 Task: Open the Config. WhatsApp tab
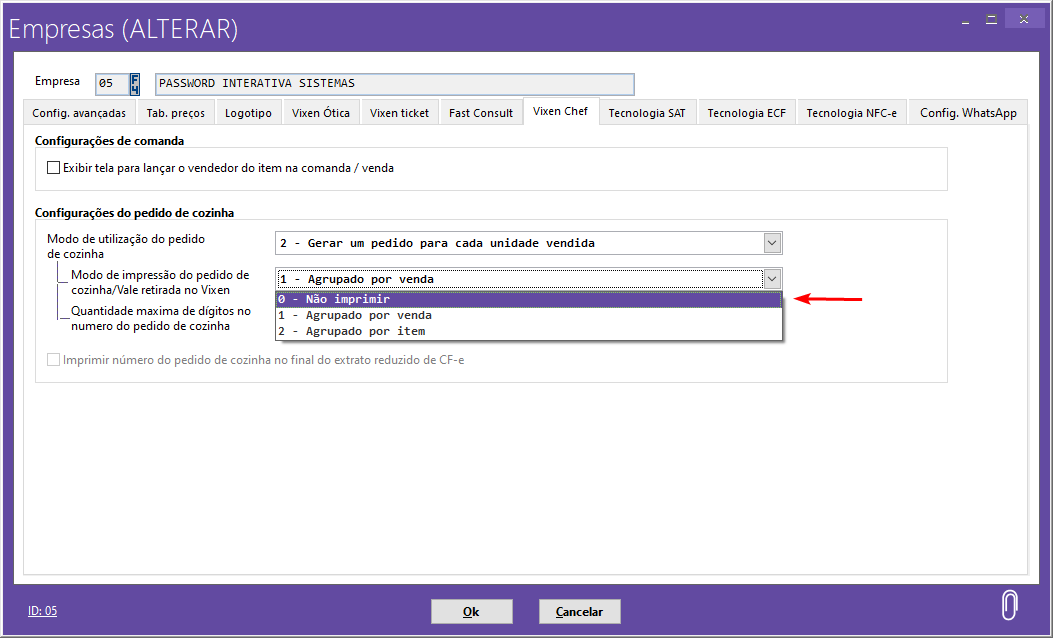968,113
